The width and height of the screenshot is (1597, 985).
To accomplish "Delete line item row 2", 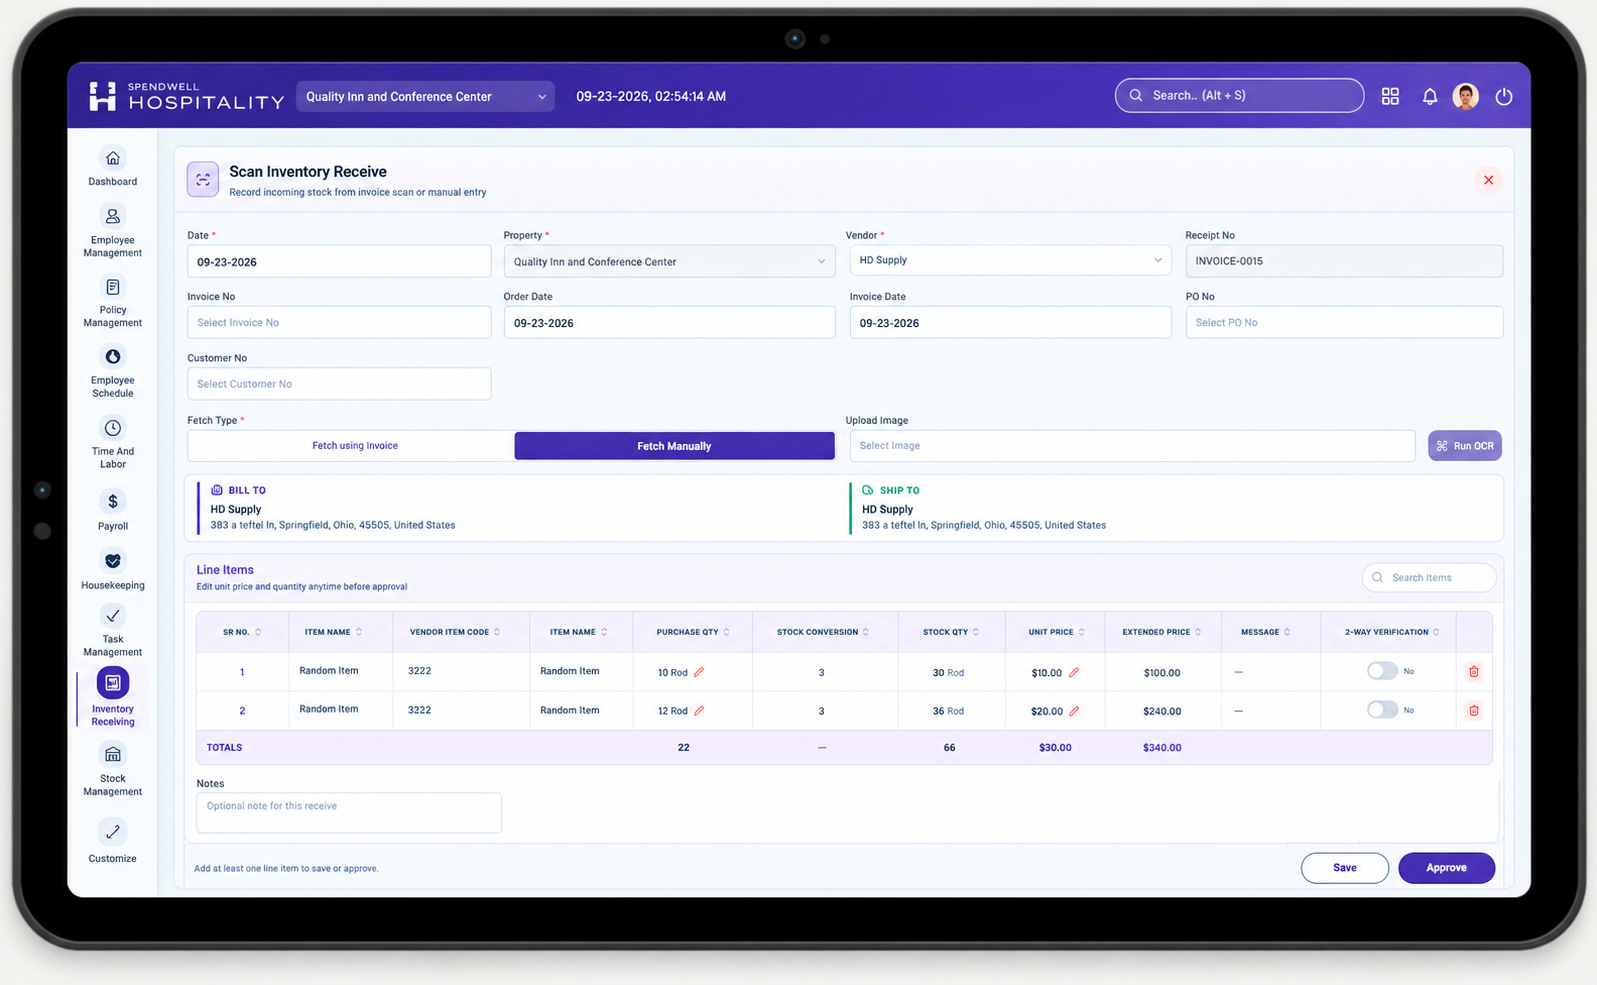I will click(x=1474, y=711).
